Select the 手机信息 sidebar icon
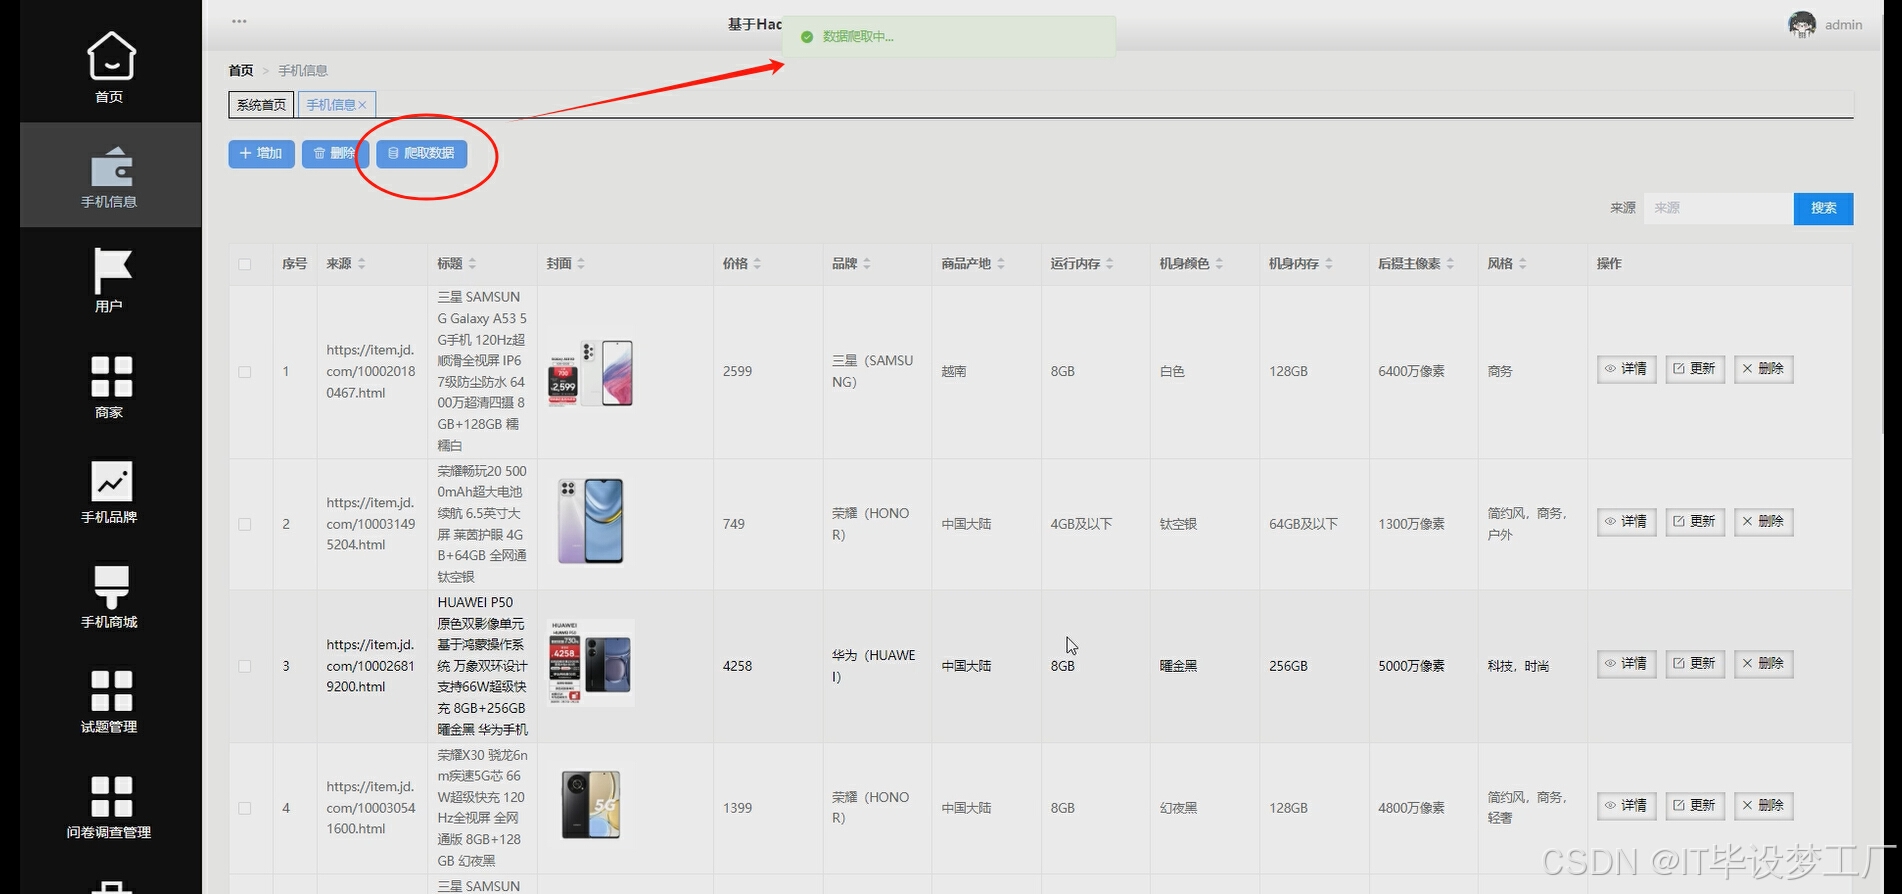This screenshot has width=1902, height=894. [x=111, y=167]
